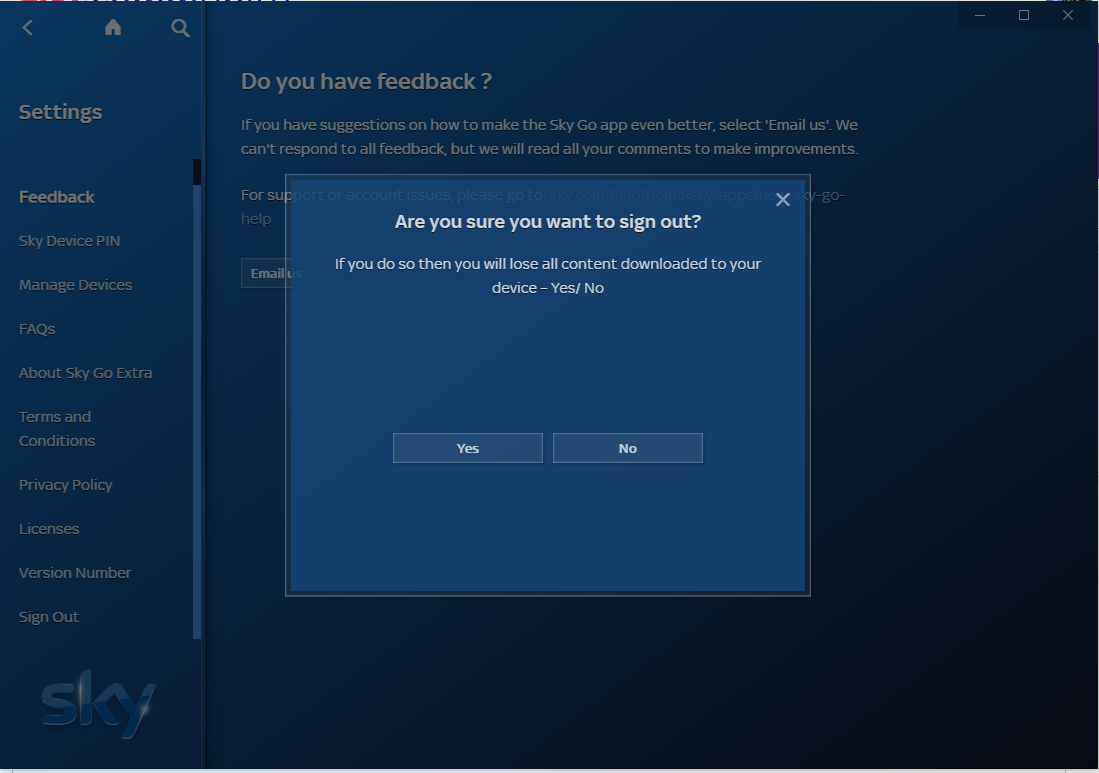
Task: Select About Sky Go Extra
Action: pos(85,373)
